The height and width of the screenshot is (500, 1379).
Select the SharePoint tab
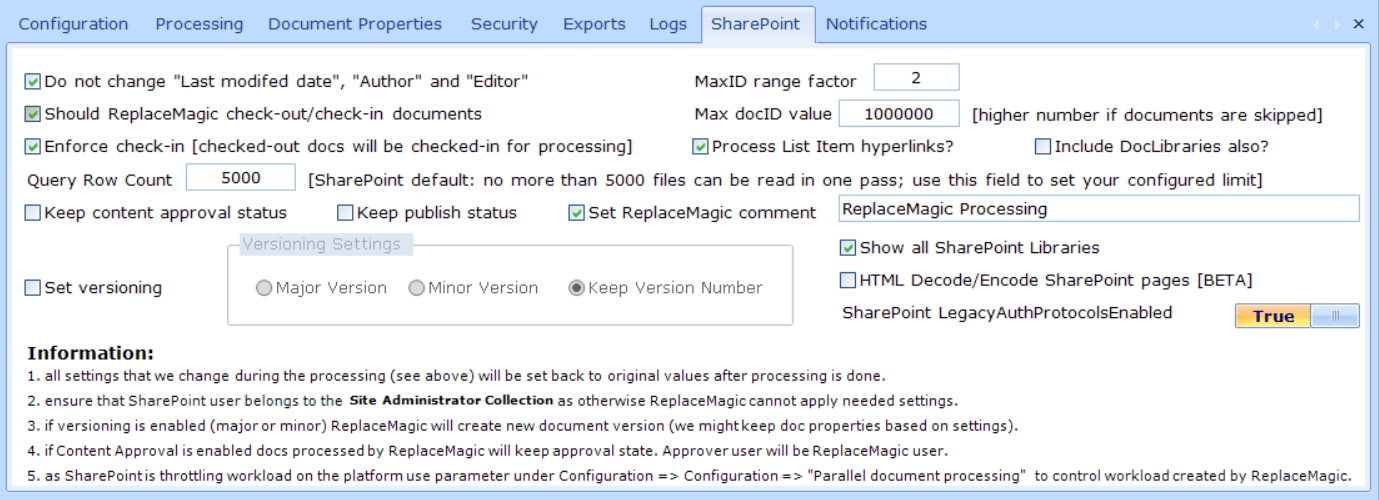pos(756,23)
